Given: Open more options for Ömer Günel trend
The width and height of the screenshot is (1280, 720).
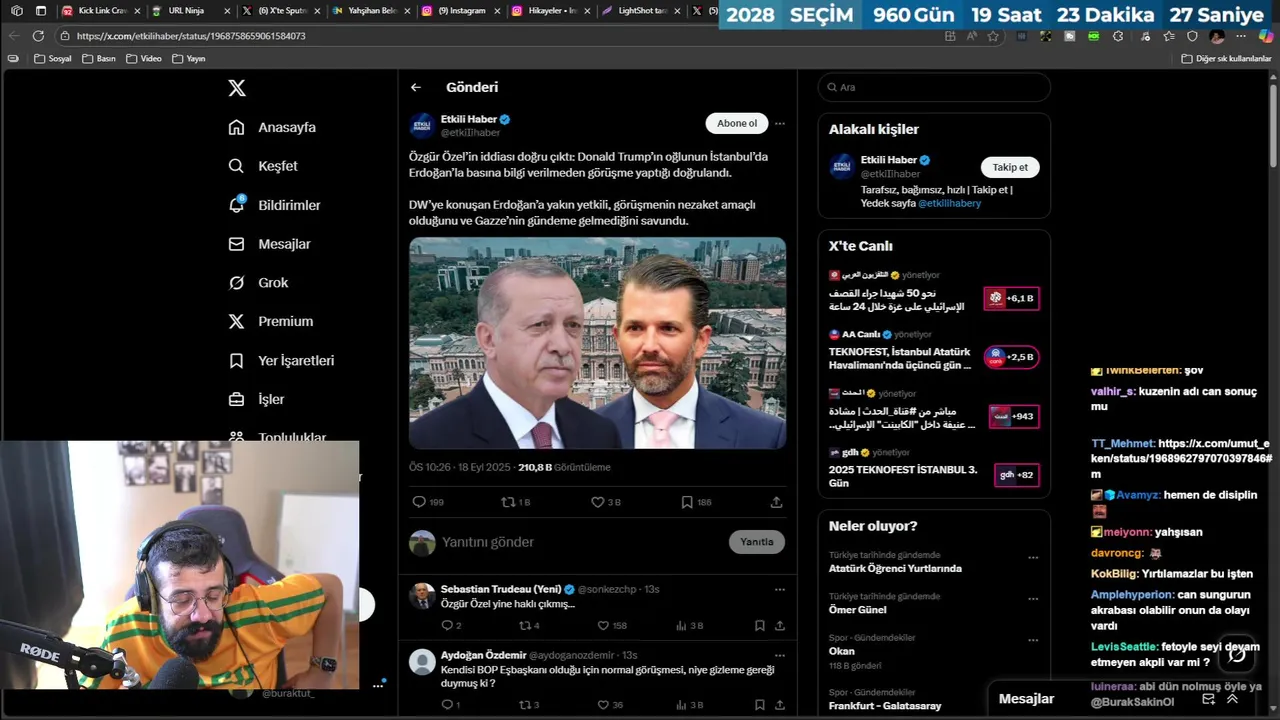Looking at the screenshot, I should tap(1033, 599).
